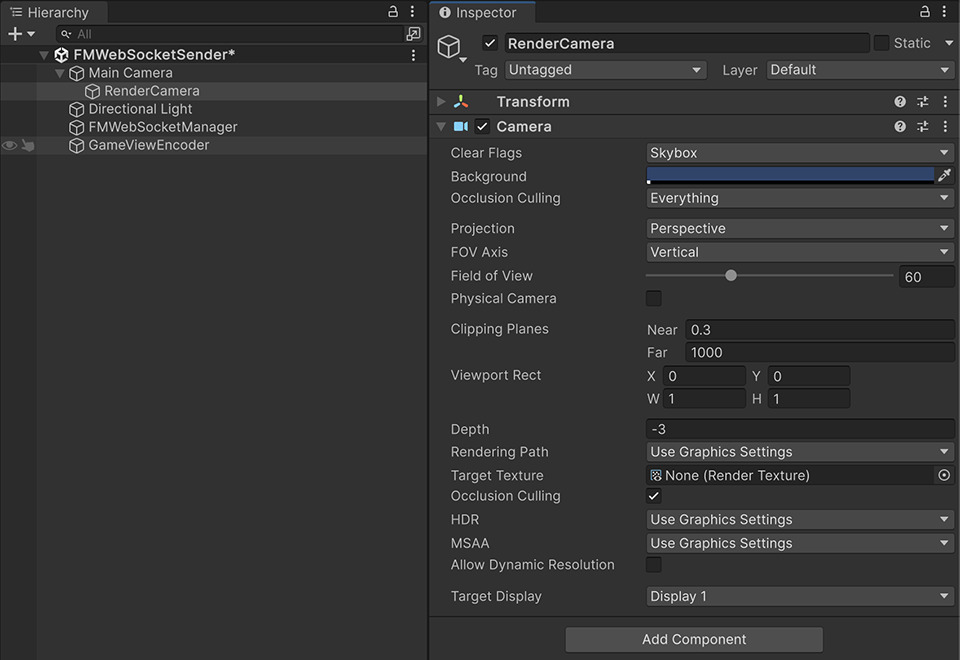Disable Occlusion Culling checkbox
This screenshot has height=660, width=960.
(x=654, y=495)
